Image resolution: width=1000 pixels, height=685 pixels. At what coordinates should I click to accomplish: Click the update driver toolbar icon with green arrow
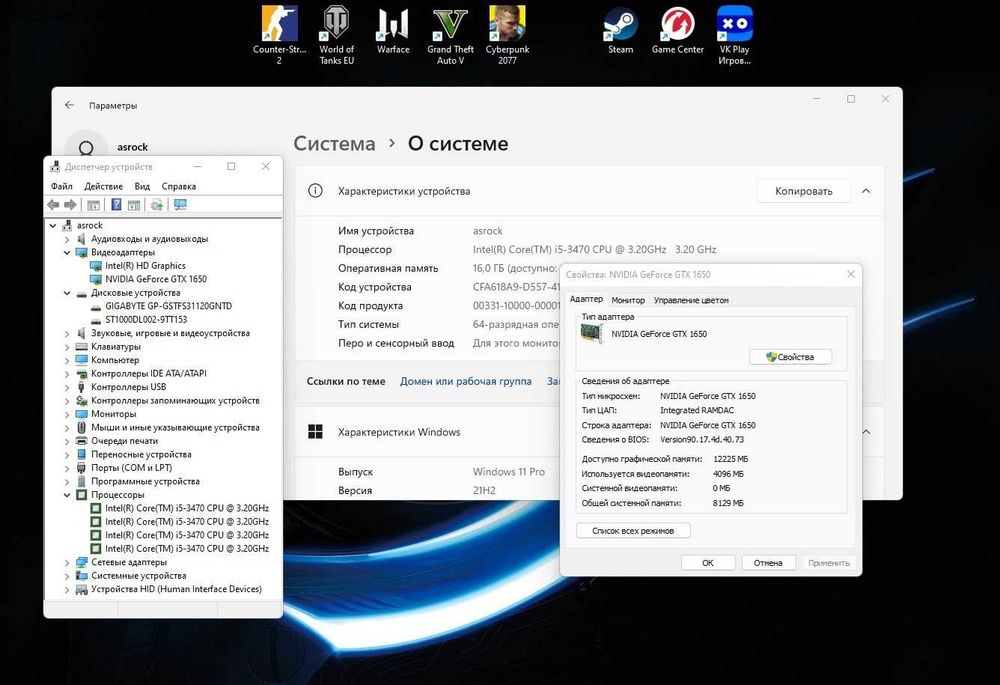pyautogui.click(x=157, y=205)
